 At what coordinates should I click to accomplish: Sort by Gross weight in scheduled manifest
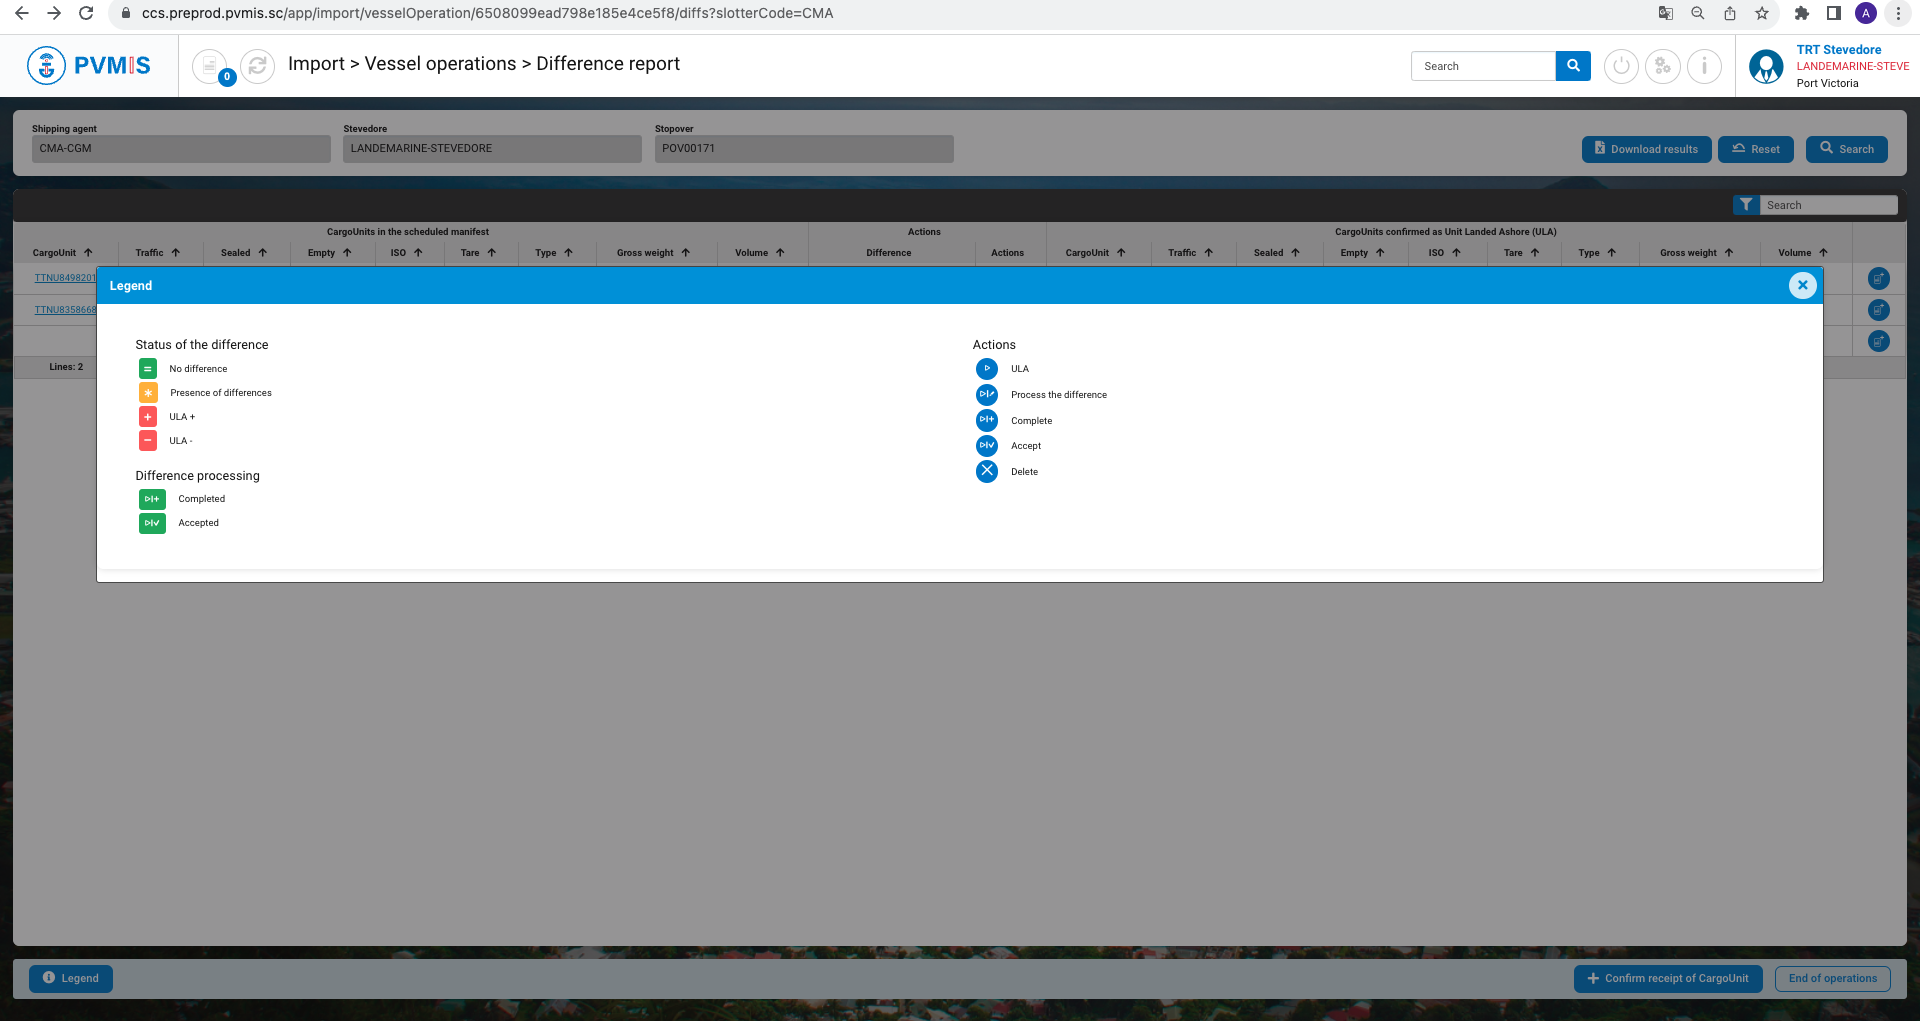(653, 253)
